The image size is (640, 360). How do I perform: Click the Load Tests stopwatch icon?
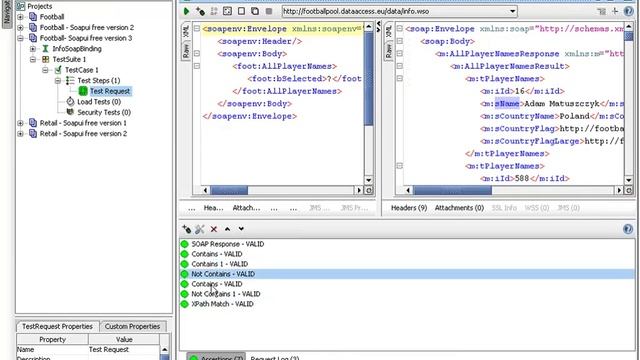(x=70, y=101)
